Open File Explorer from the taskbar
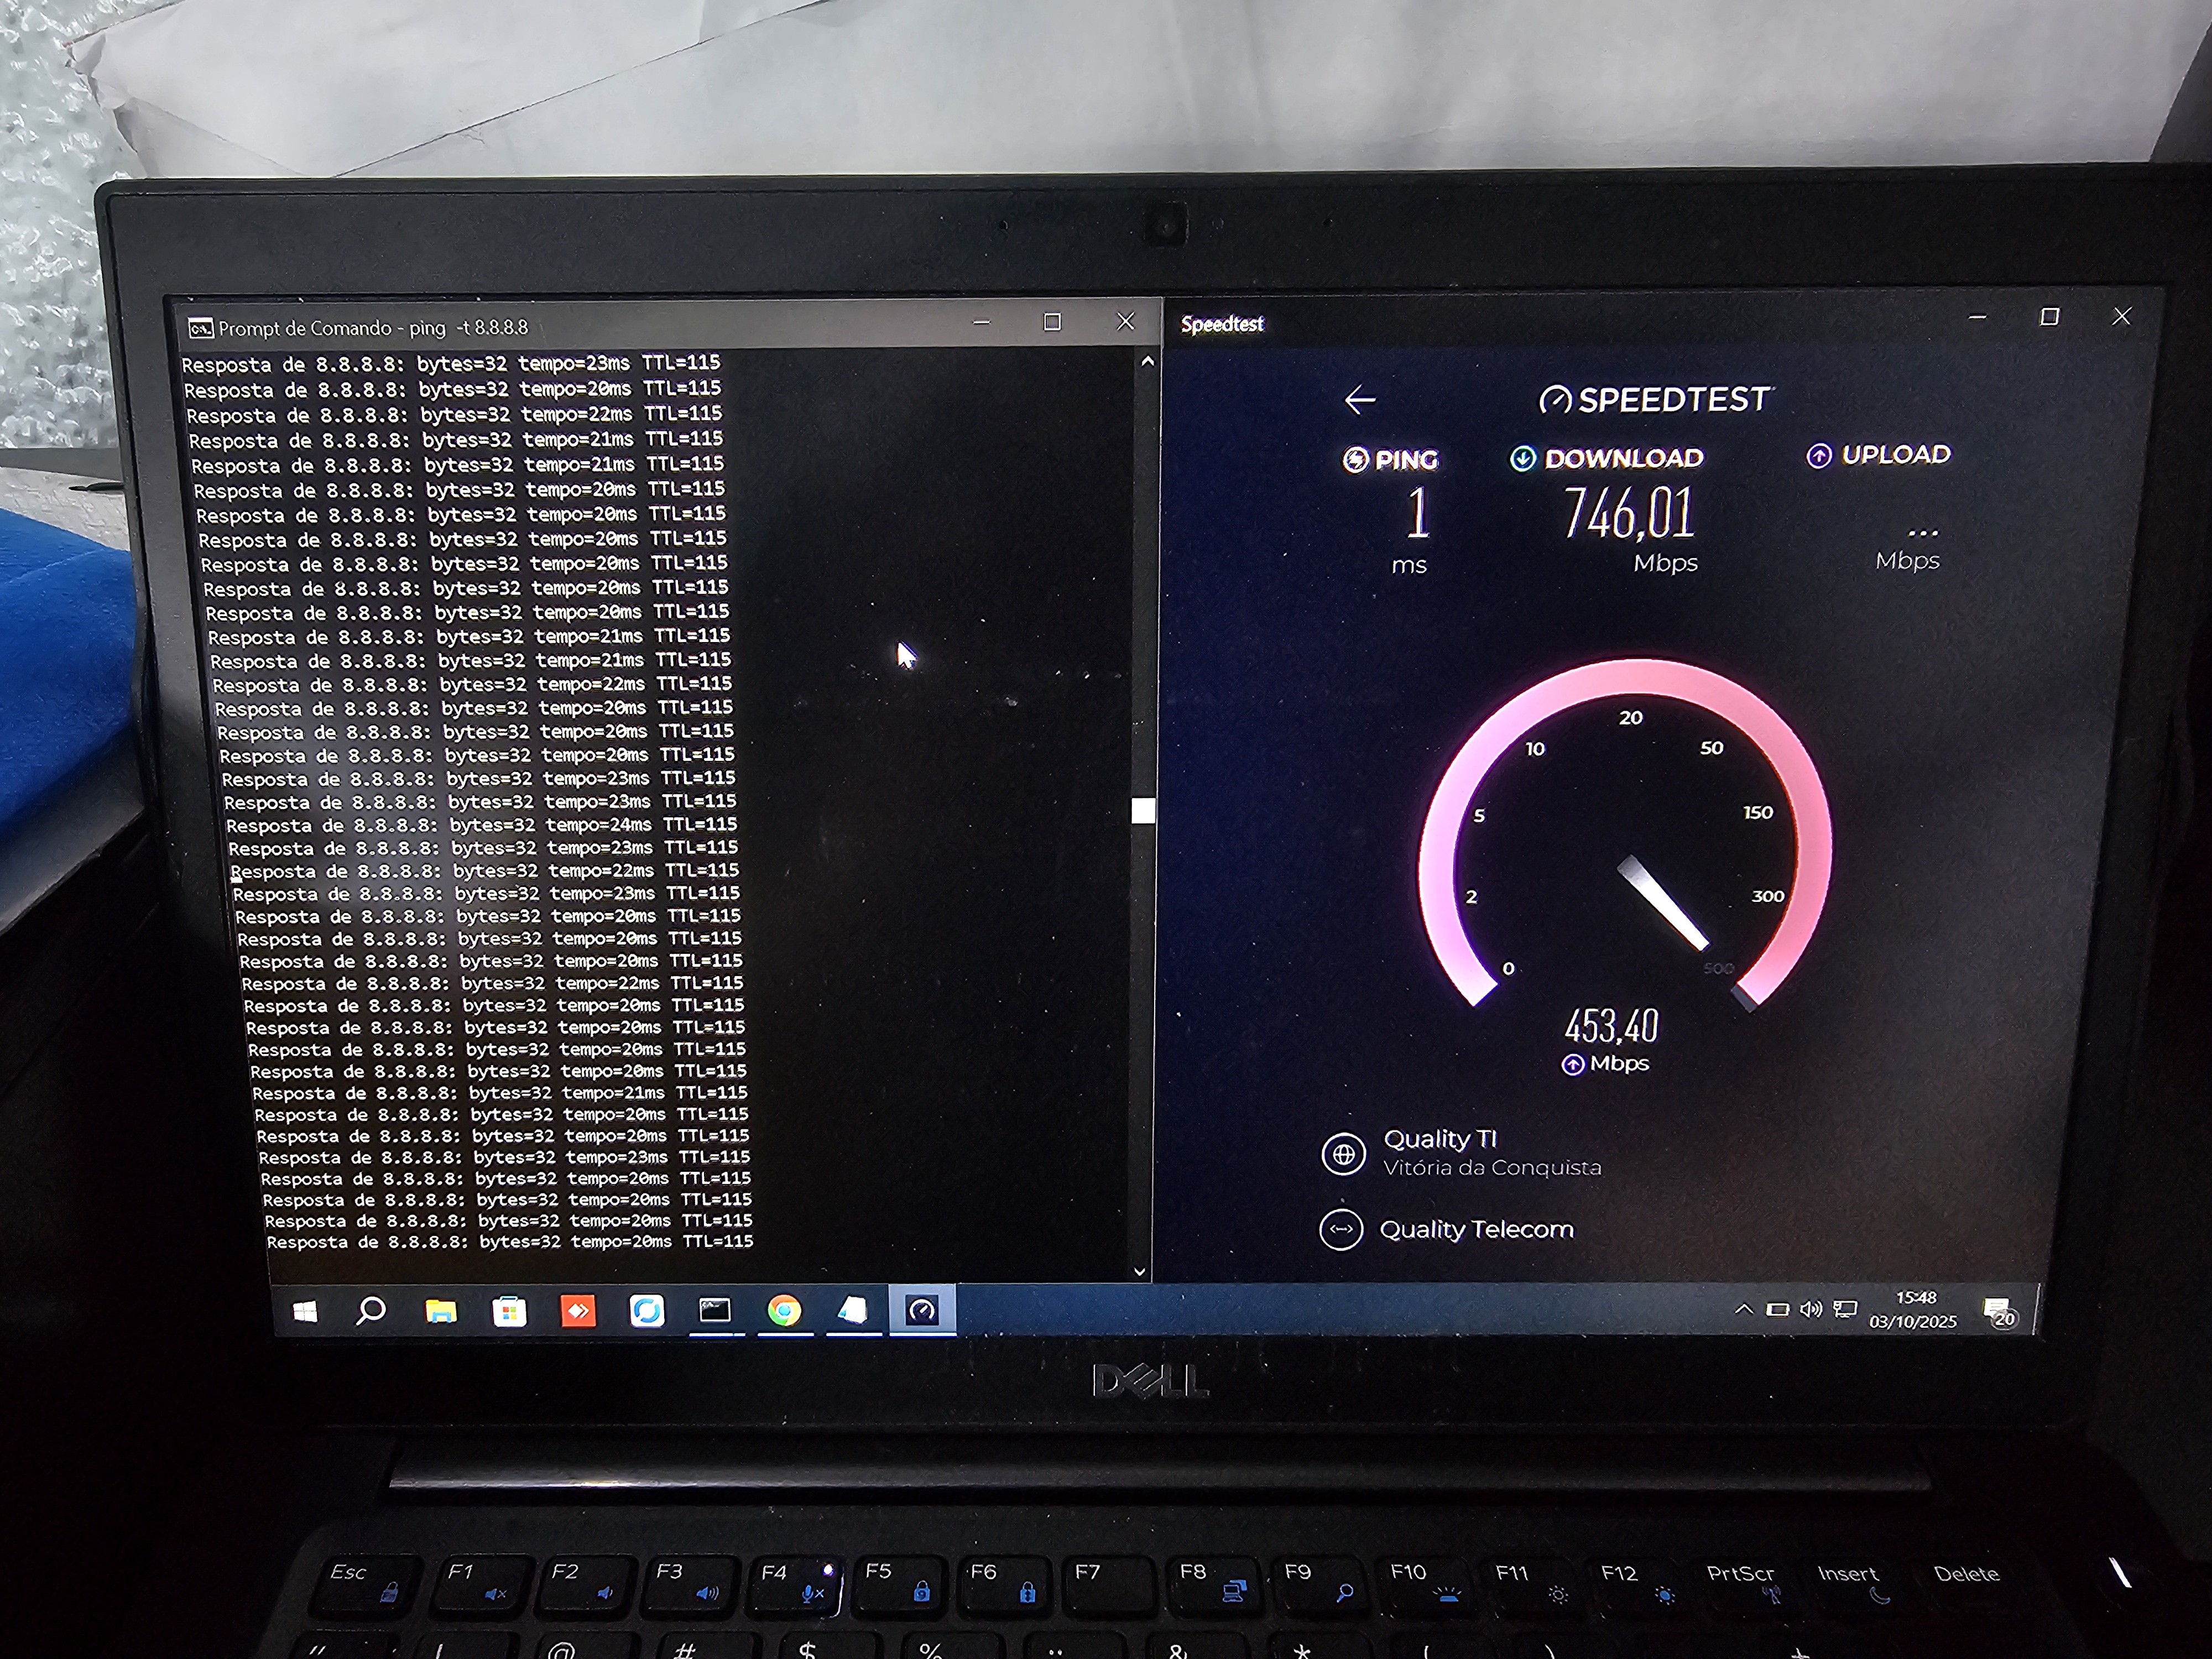2212x1659 pixels. click(440, 1311)
